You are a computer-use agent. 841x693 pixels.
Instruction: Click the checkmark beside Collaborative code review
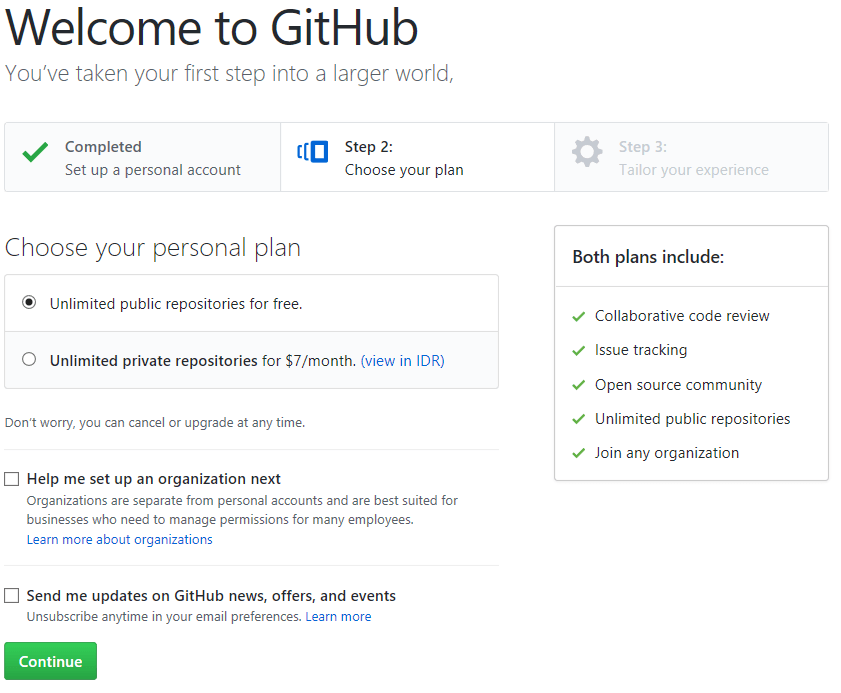[x=579, y=315]
